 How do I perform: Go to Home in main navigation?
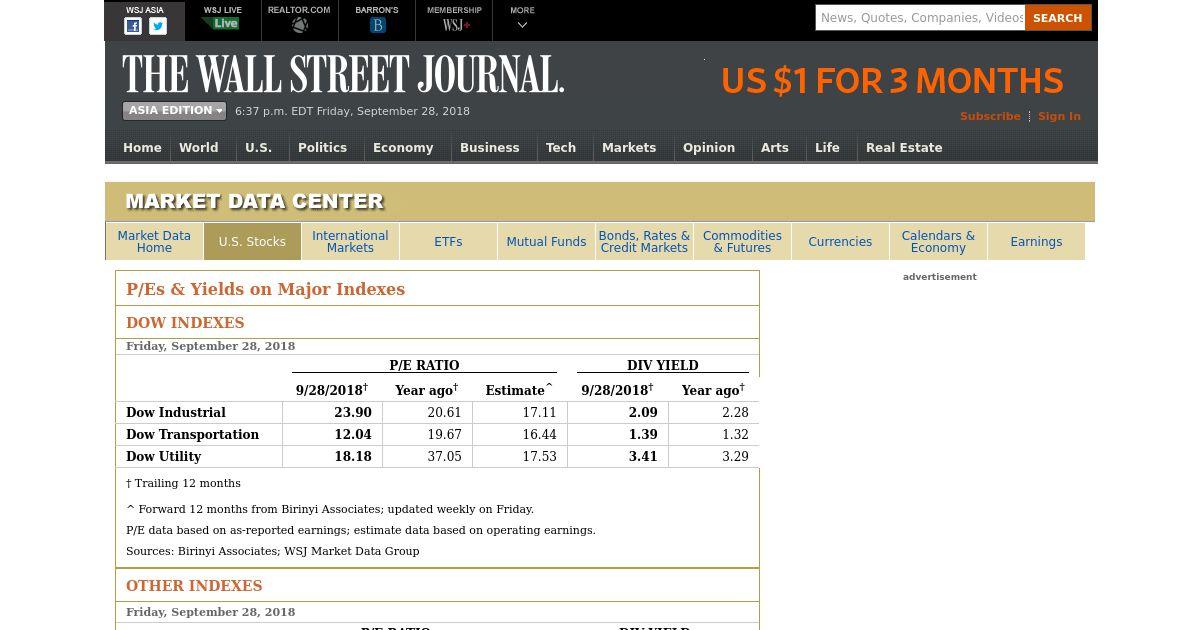click(142, 147)
